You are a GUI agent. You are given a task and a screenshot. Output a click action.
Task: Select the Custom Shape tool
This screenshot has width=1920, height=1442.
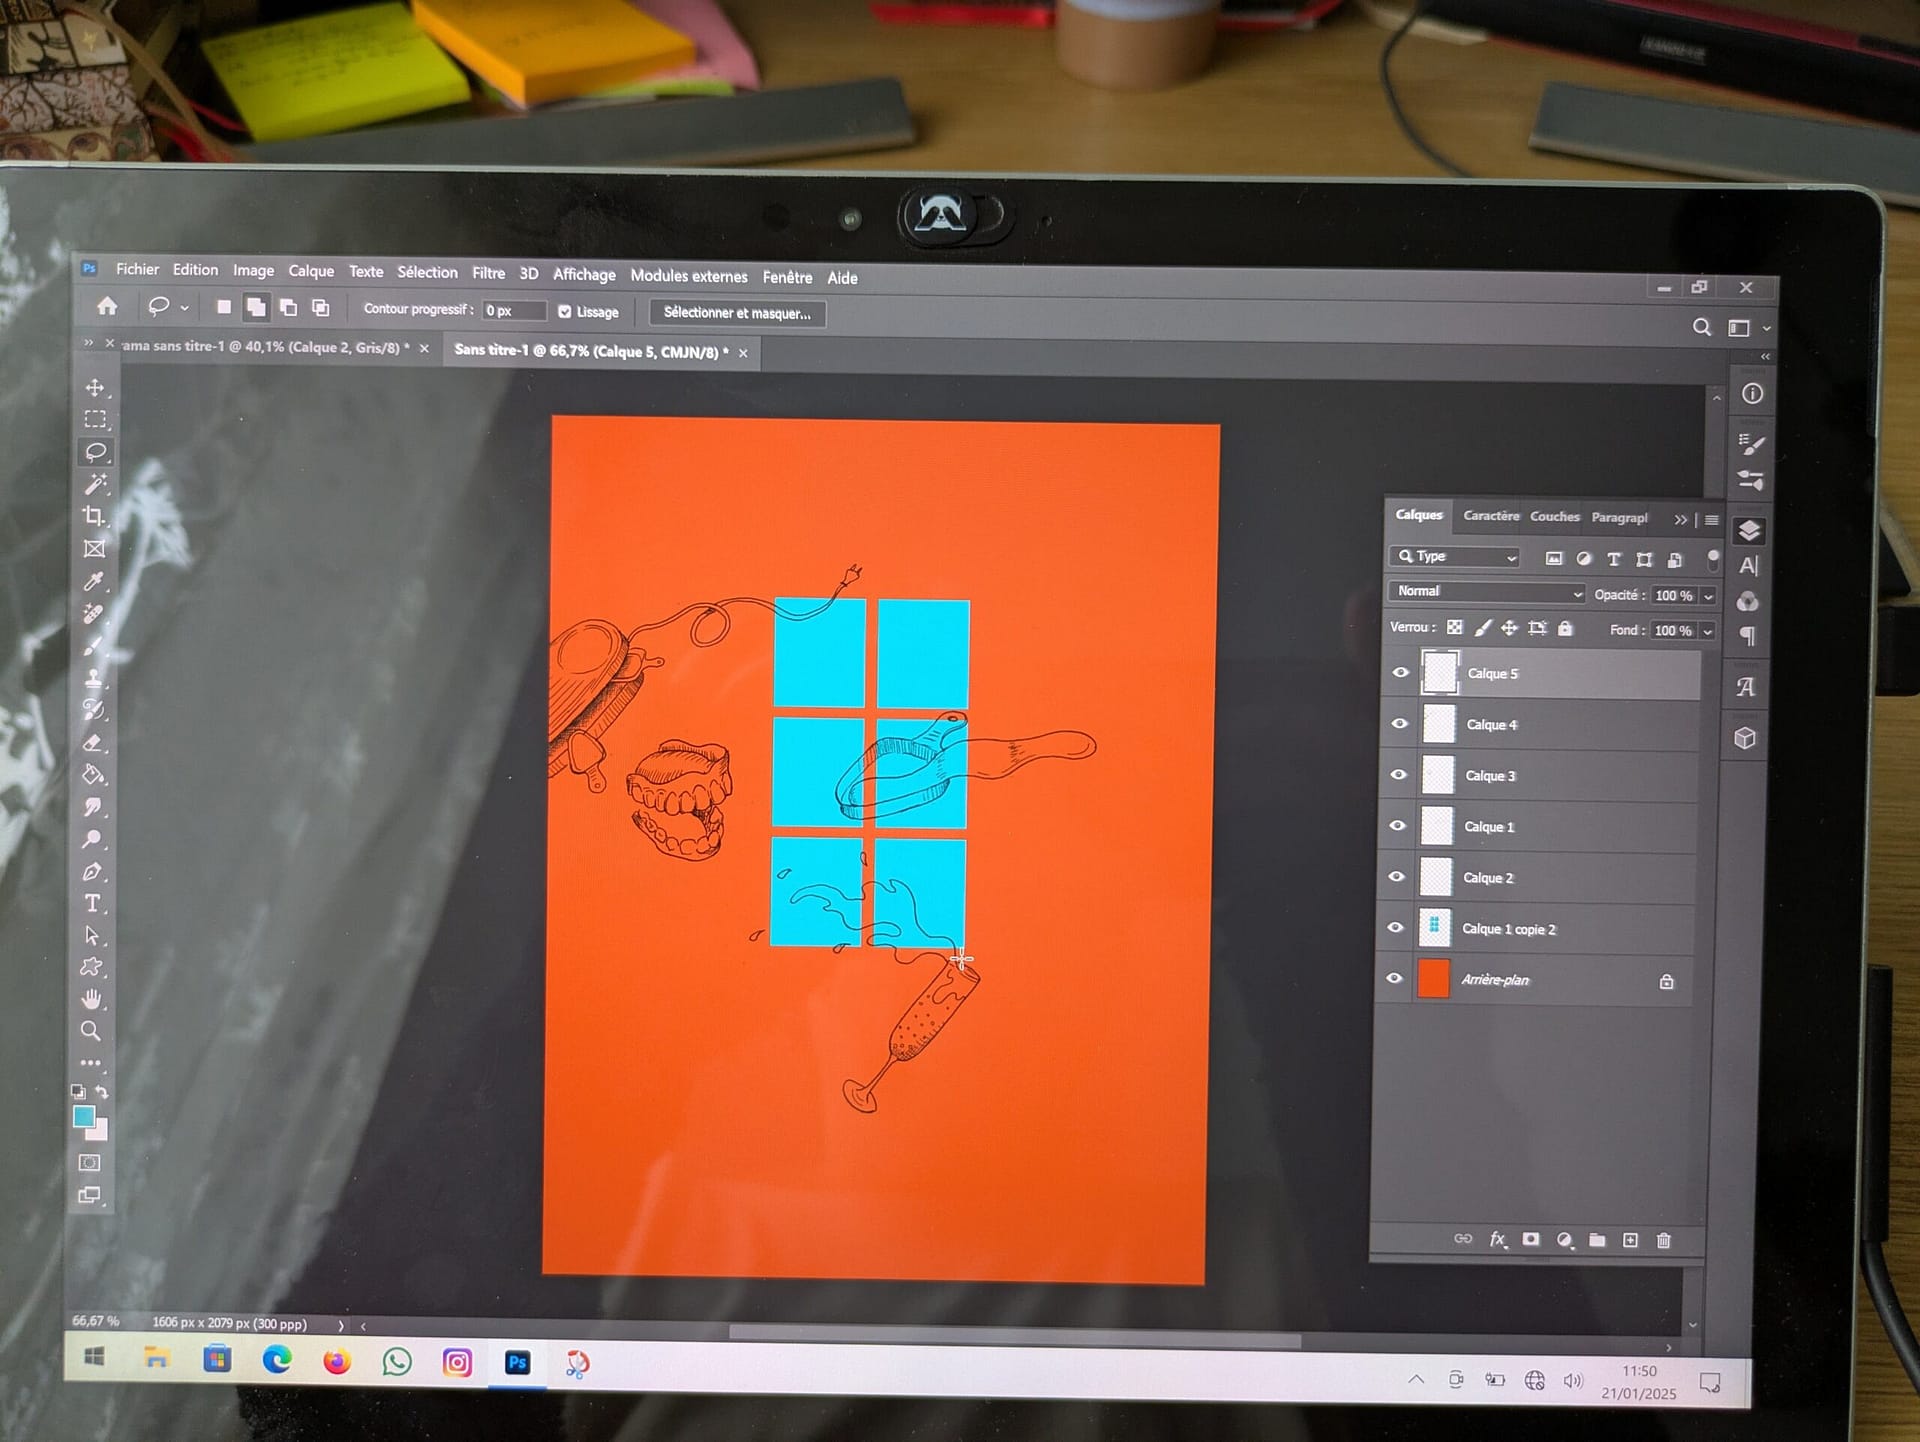coord(92,967)
